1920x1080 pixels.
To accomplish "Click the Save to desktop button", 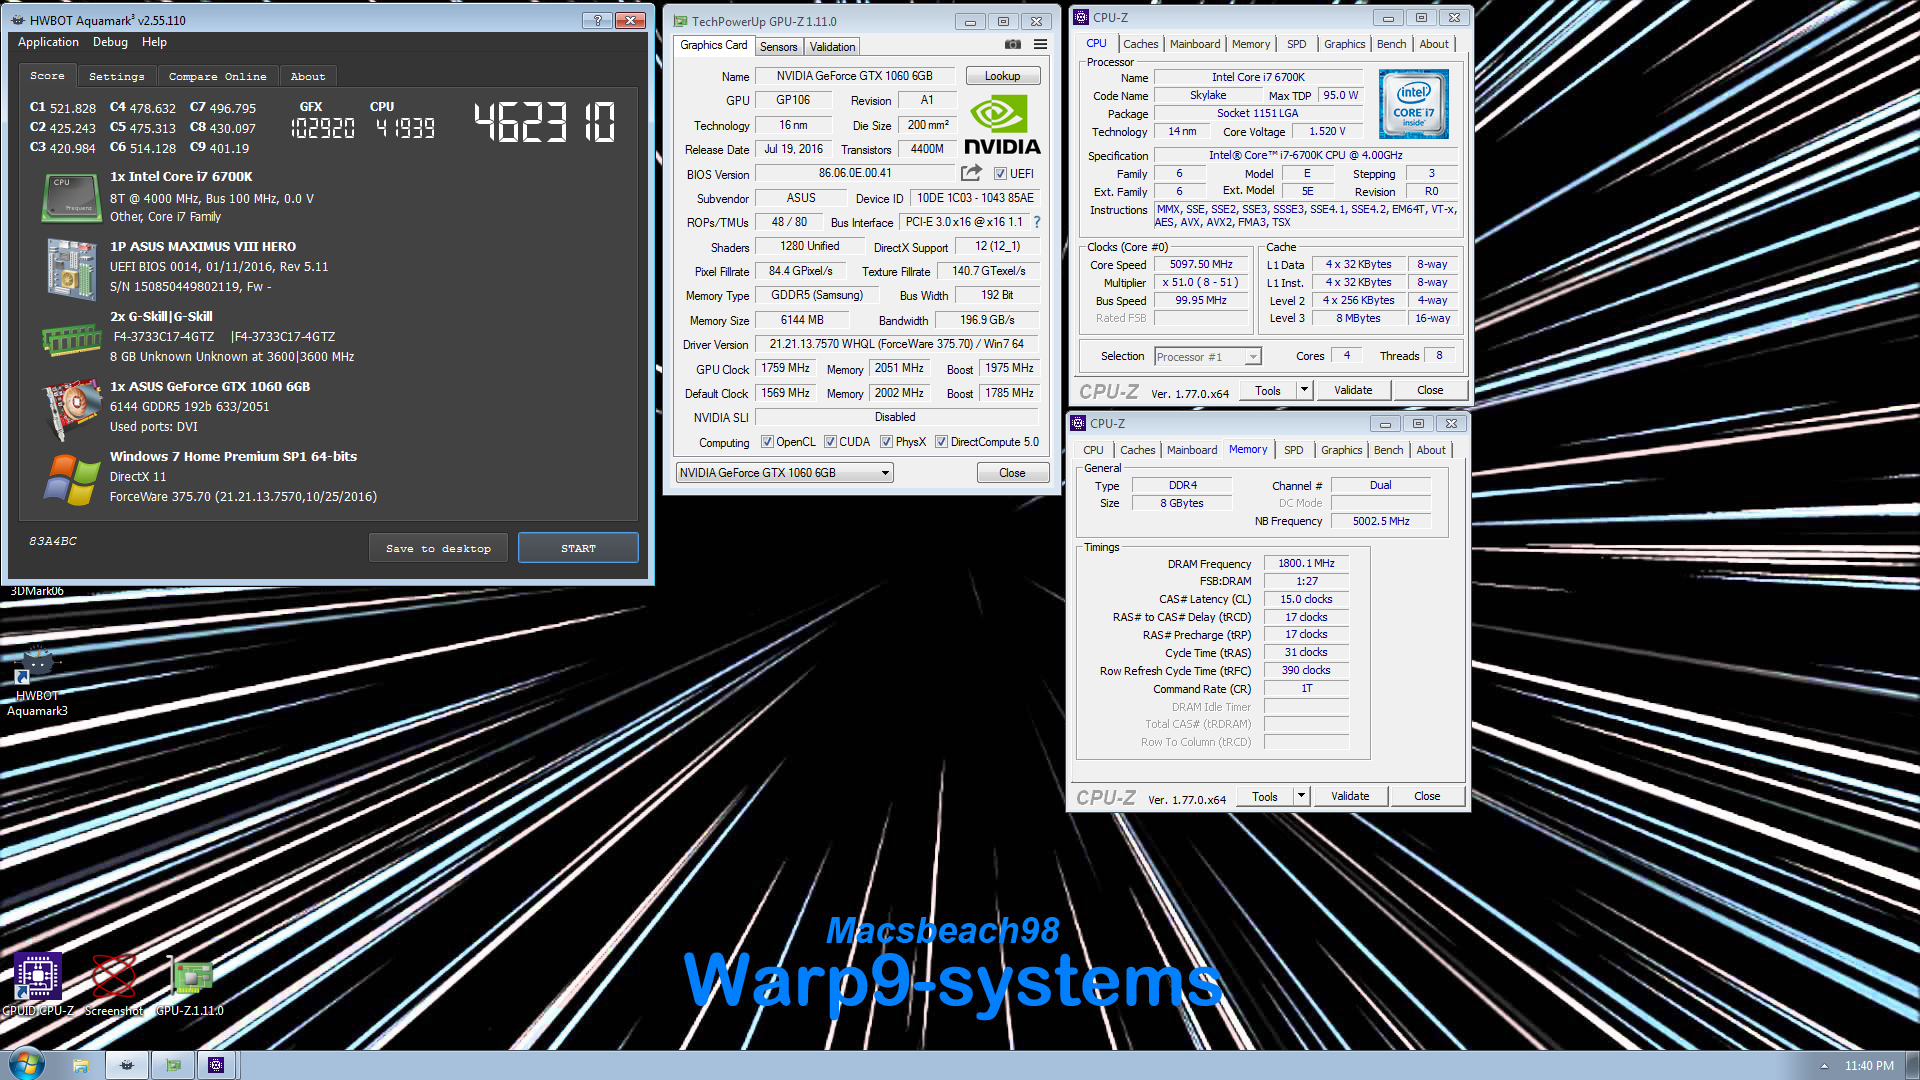I will pos(438,548).
